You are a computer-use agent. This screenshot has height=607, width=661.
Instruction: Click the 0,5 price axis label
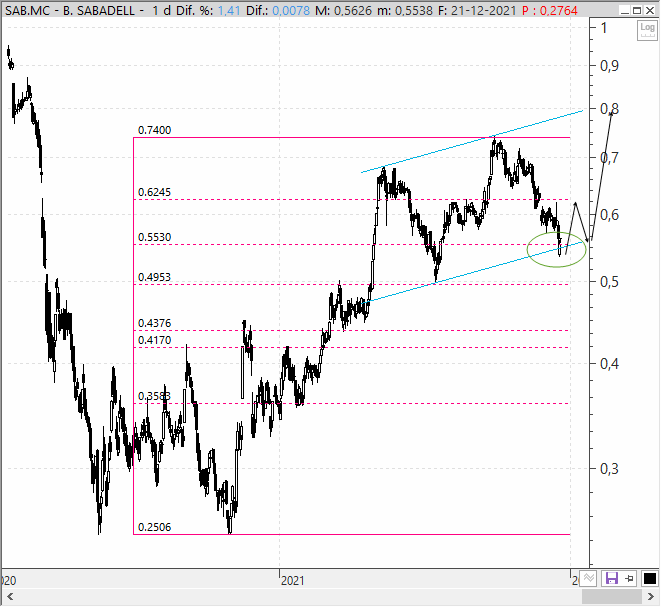pos(610,282)
